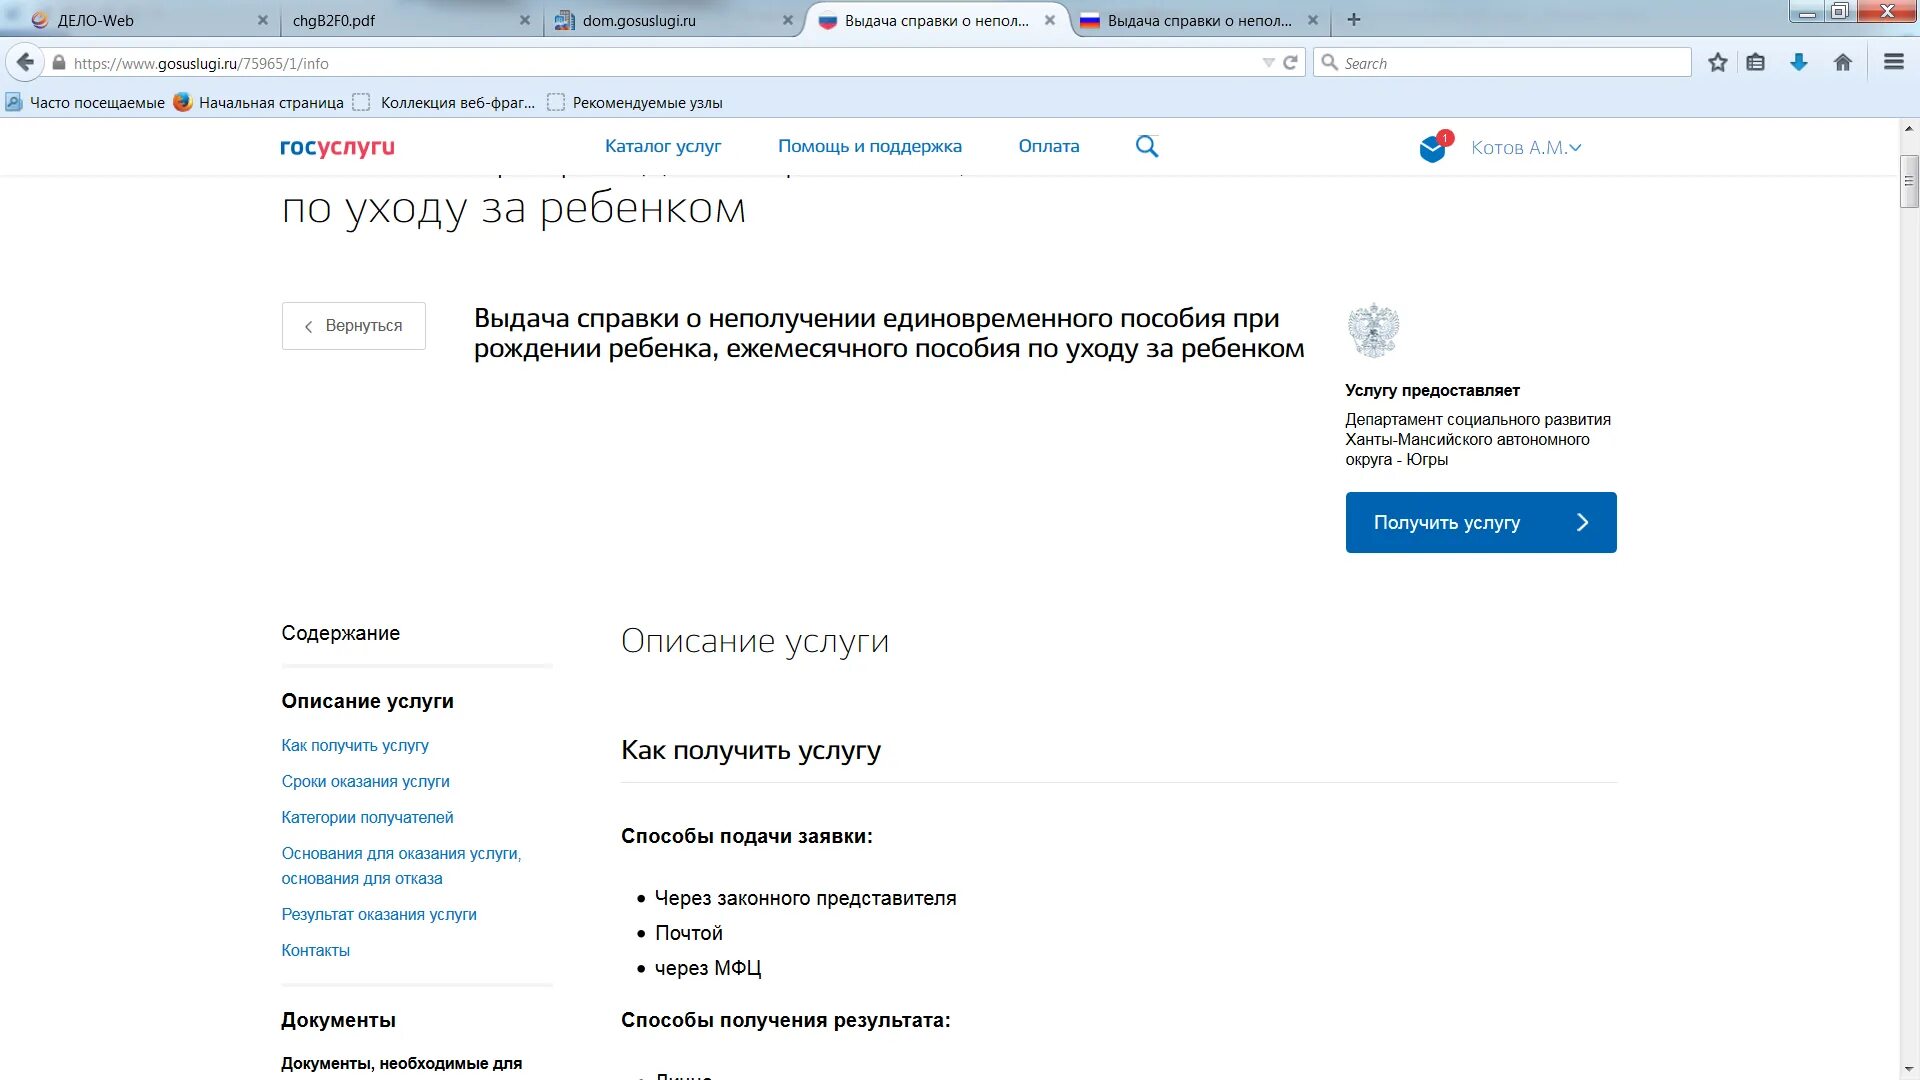Expand the Помощь и поддержка dropdown menu

click(x=870, y=145)
